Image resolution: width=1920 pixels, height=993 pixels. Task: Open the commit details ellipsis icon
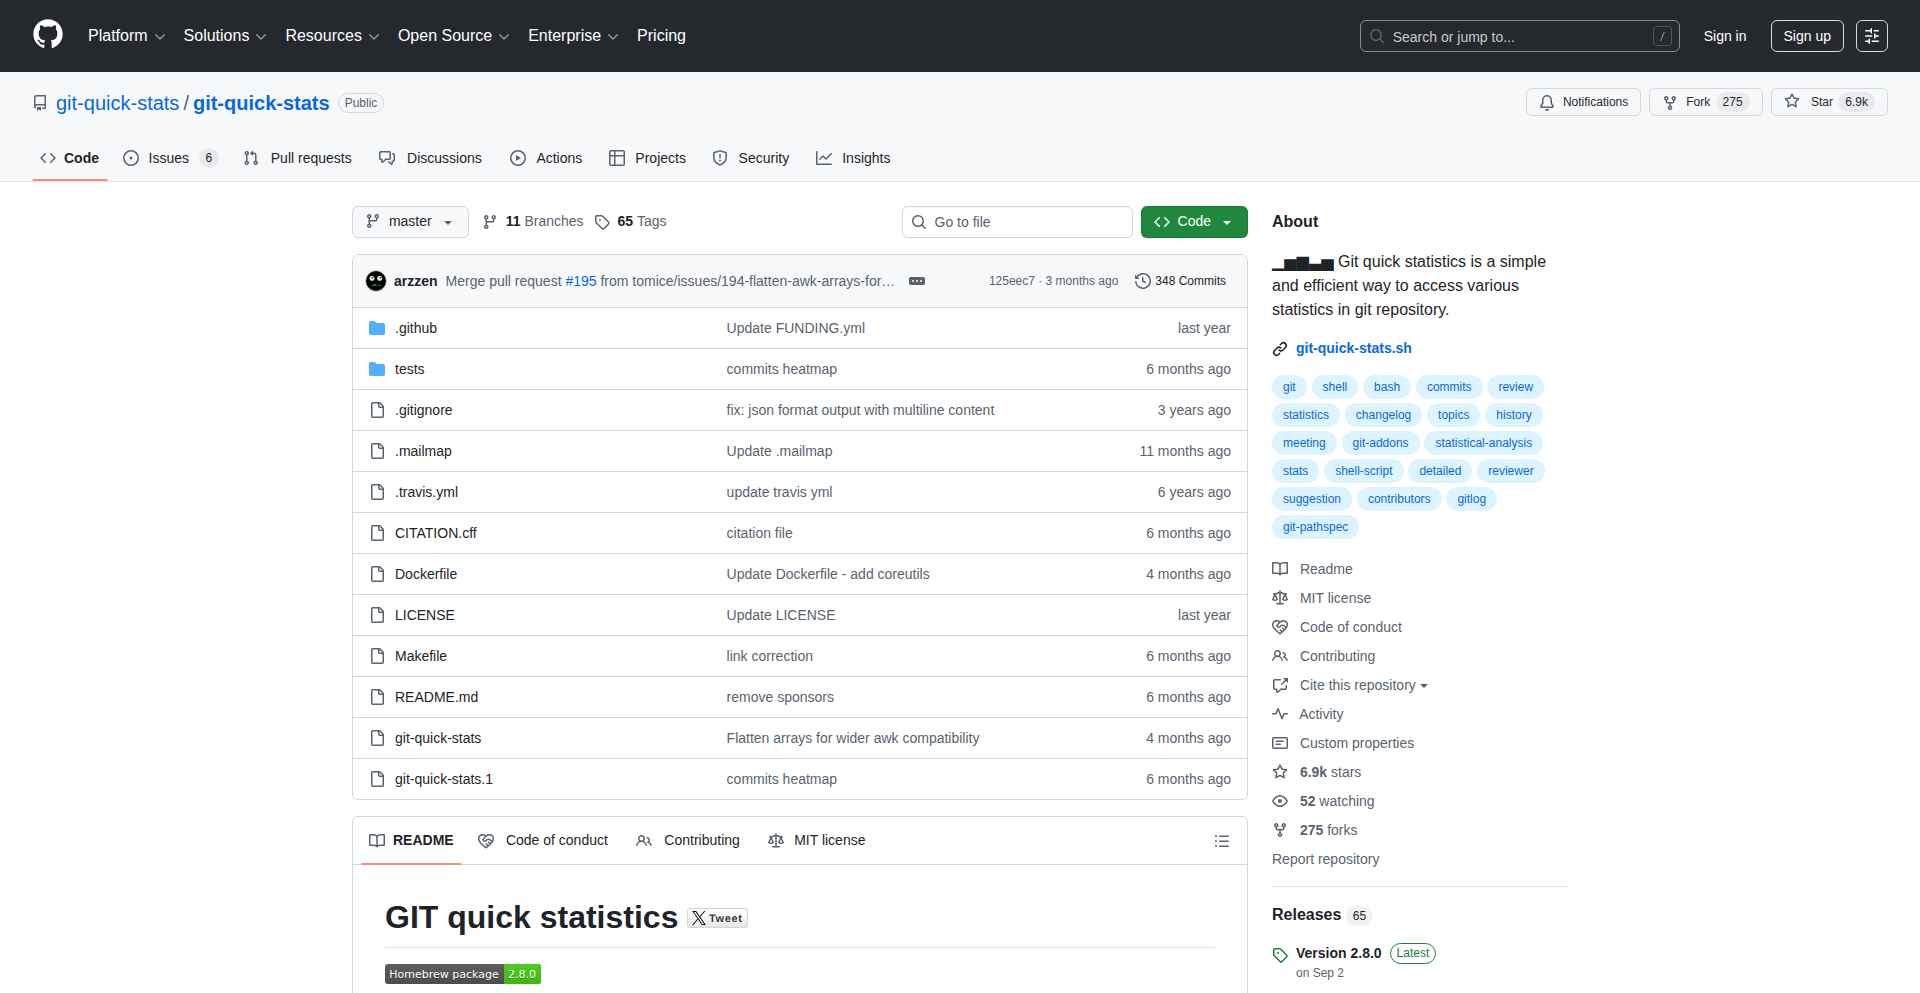(x=917, y=281)
